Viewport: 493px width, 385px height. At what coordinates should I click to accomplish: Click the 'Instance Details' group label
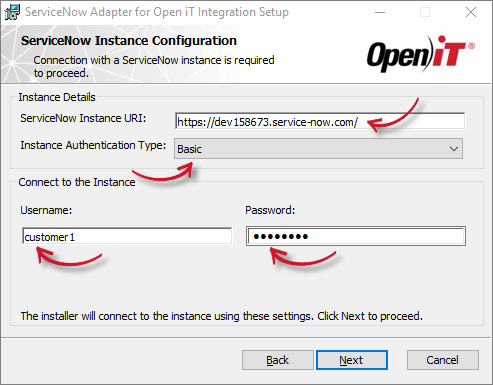[x=57, y=97]
